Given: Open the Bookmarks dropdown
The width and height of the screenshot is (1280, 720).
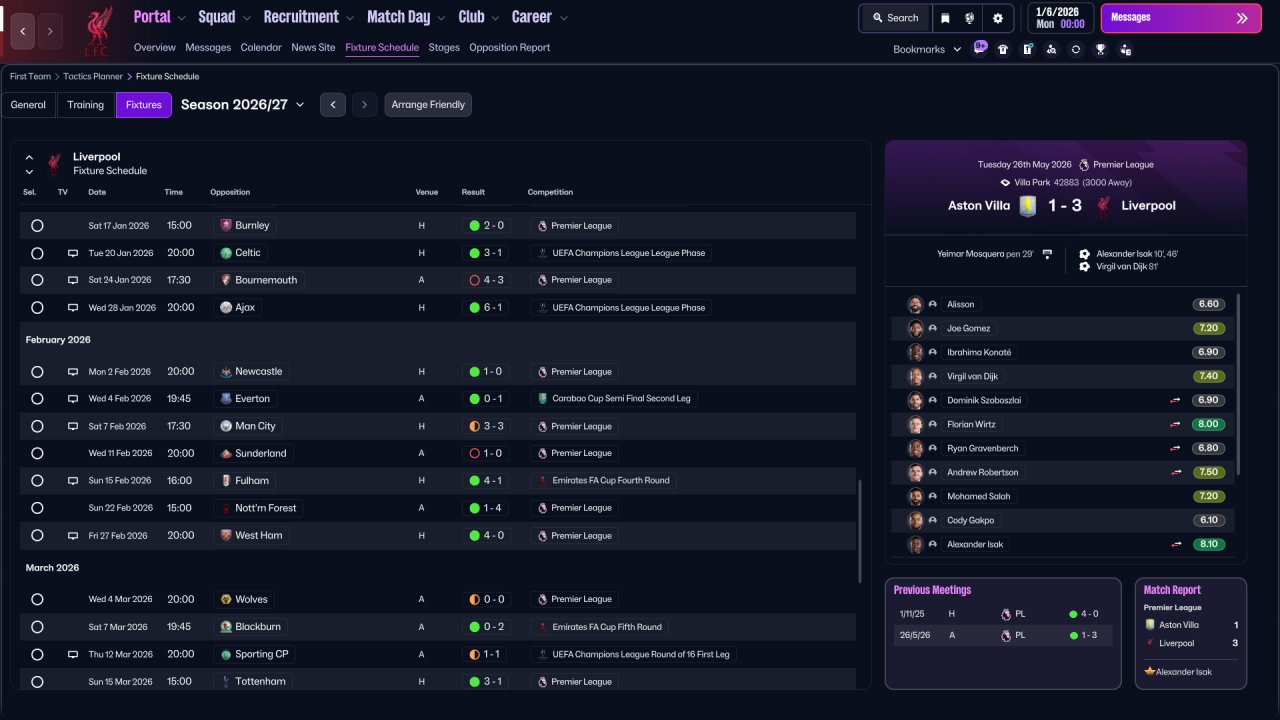Looking at the screenshot, I should (927, 49).
